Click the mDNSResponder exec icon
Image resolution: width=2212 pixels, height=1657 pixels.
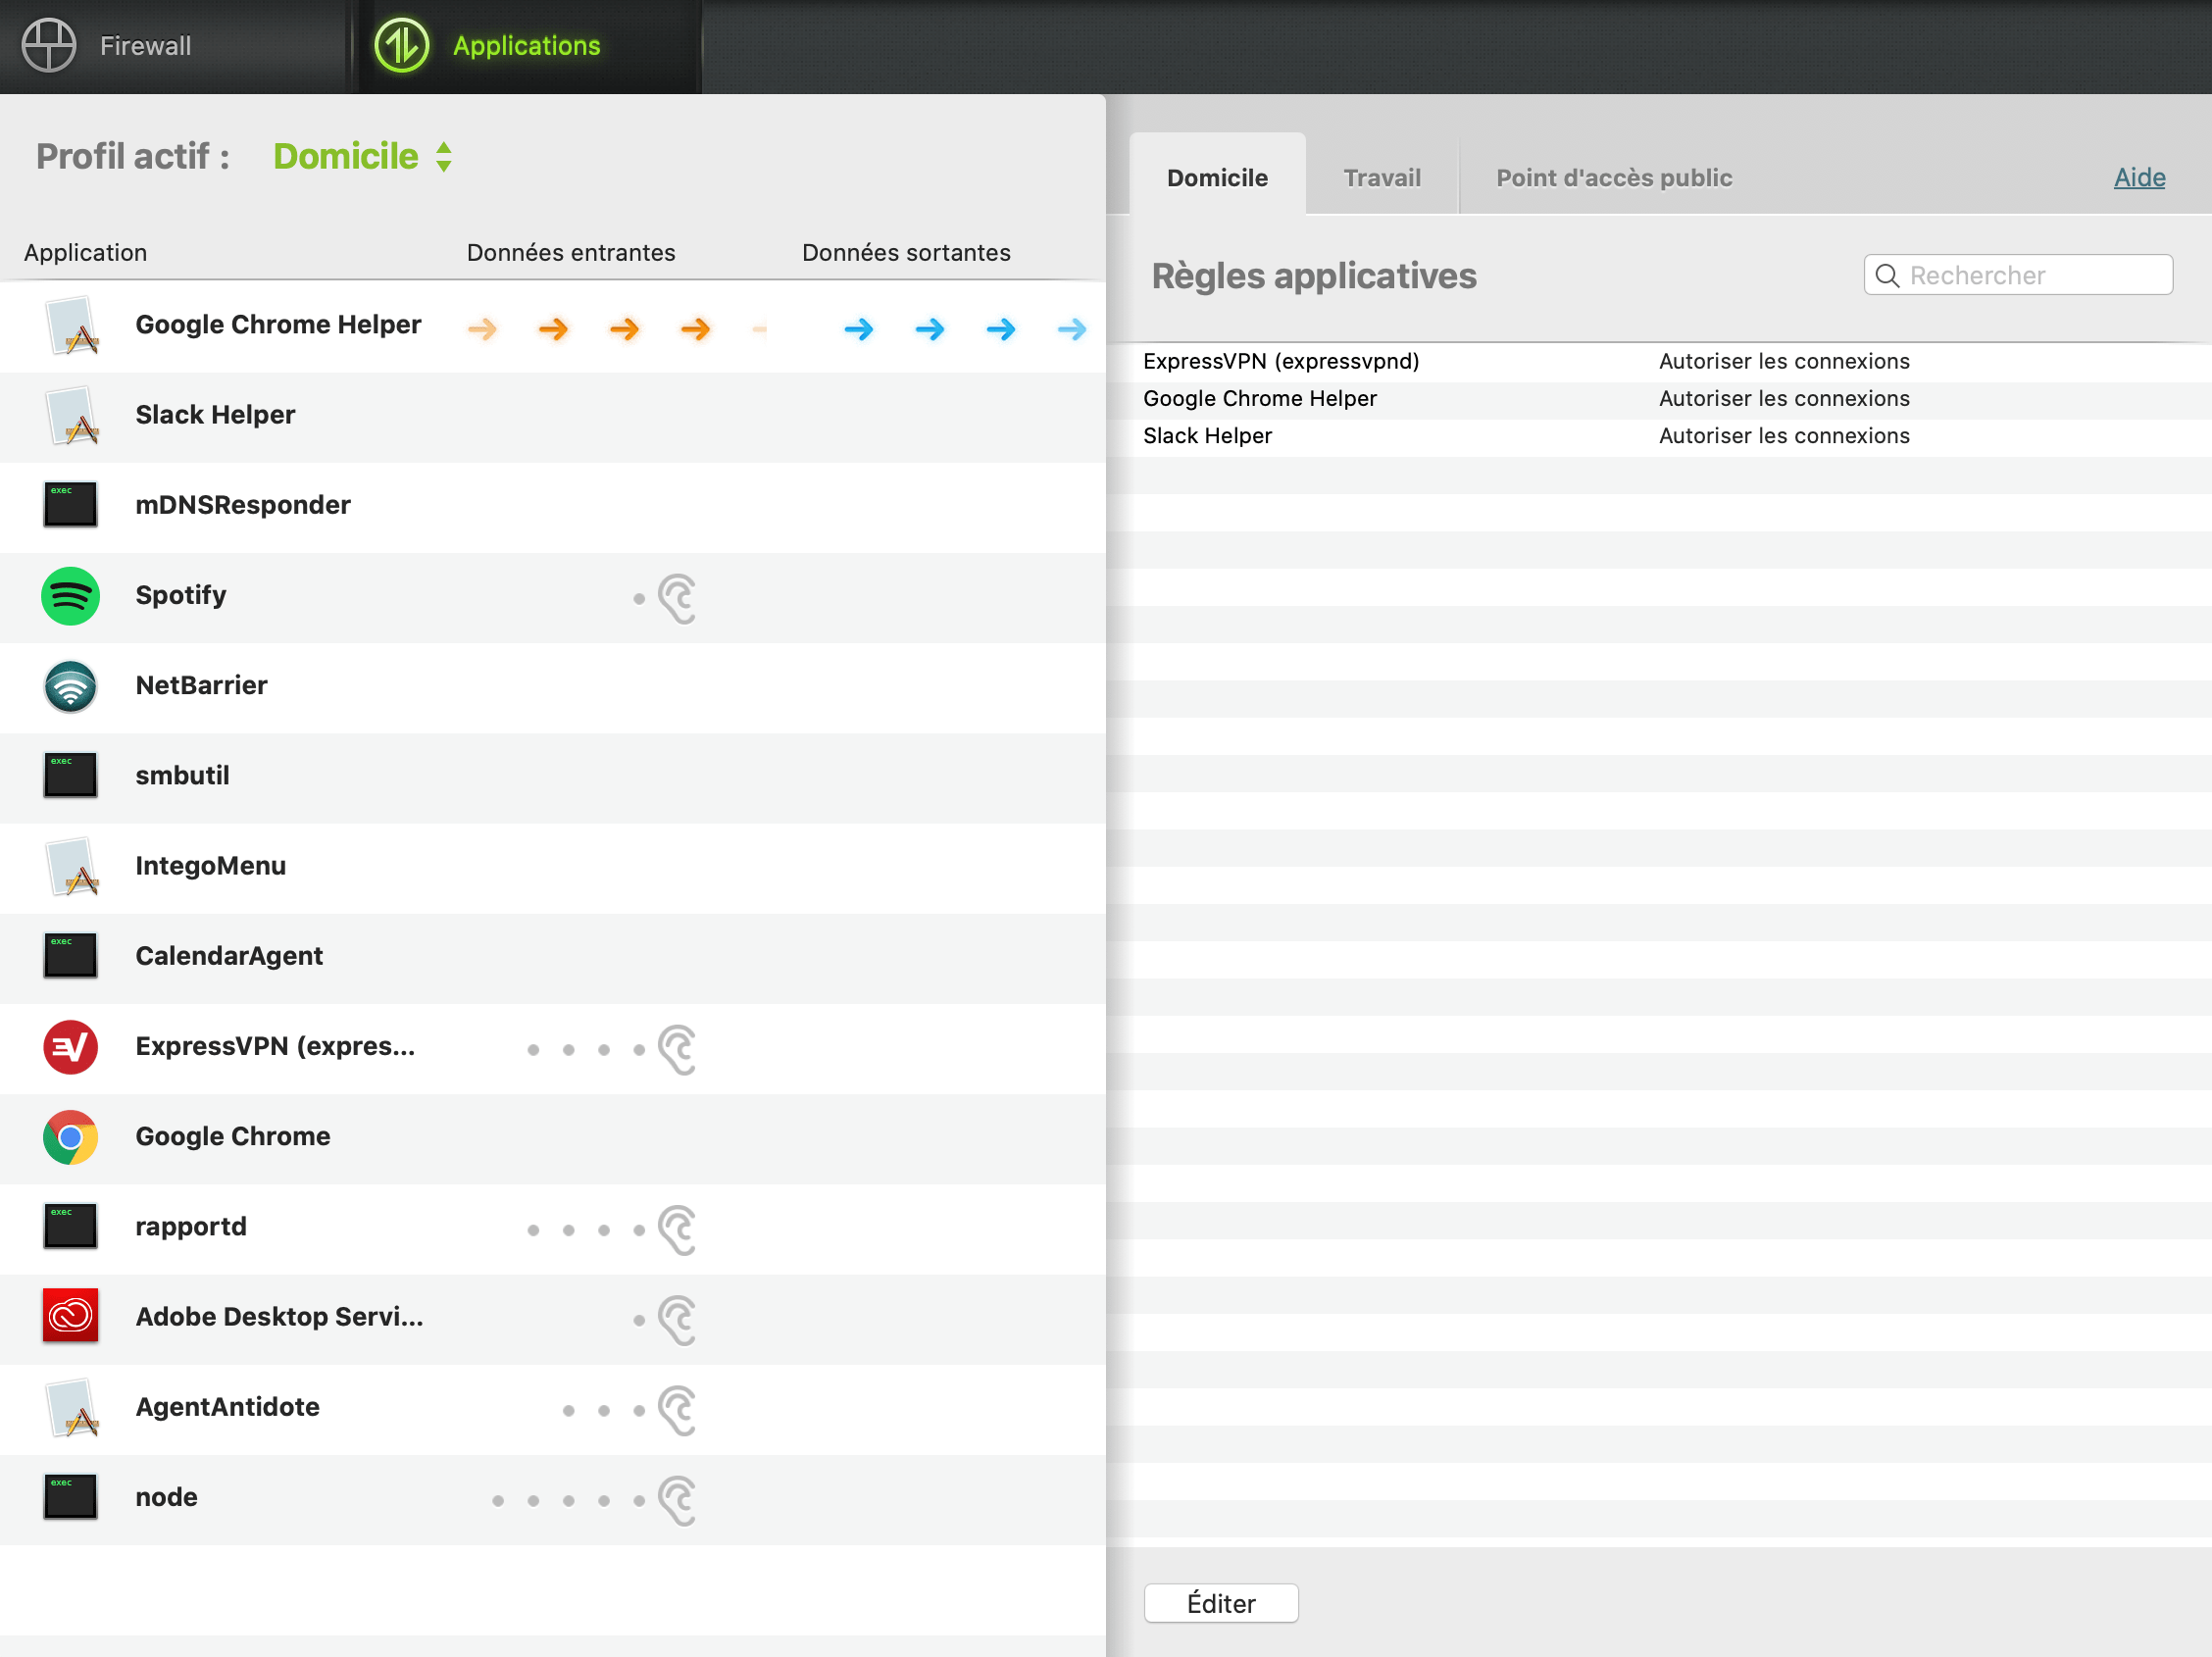(70, 505)
